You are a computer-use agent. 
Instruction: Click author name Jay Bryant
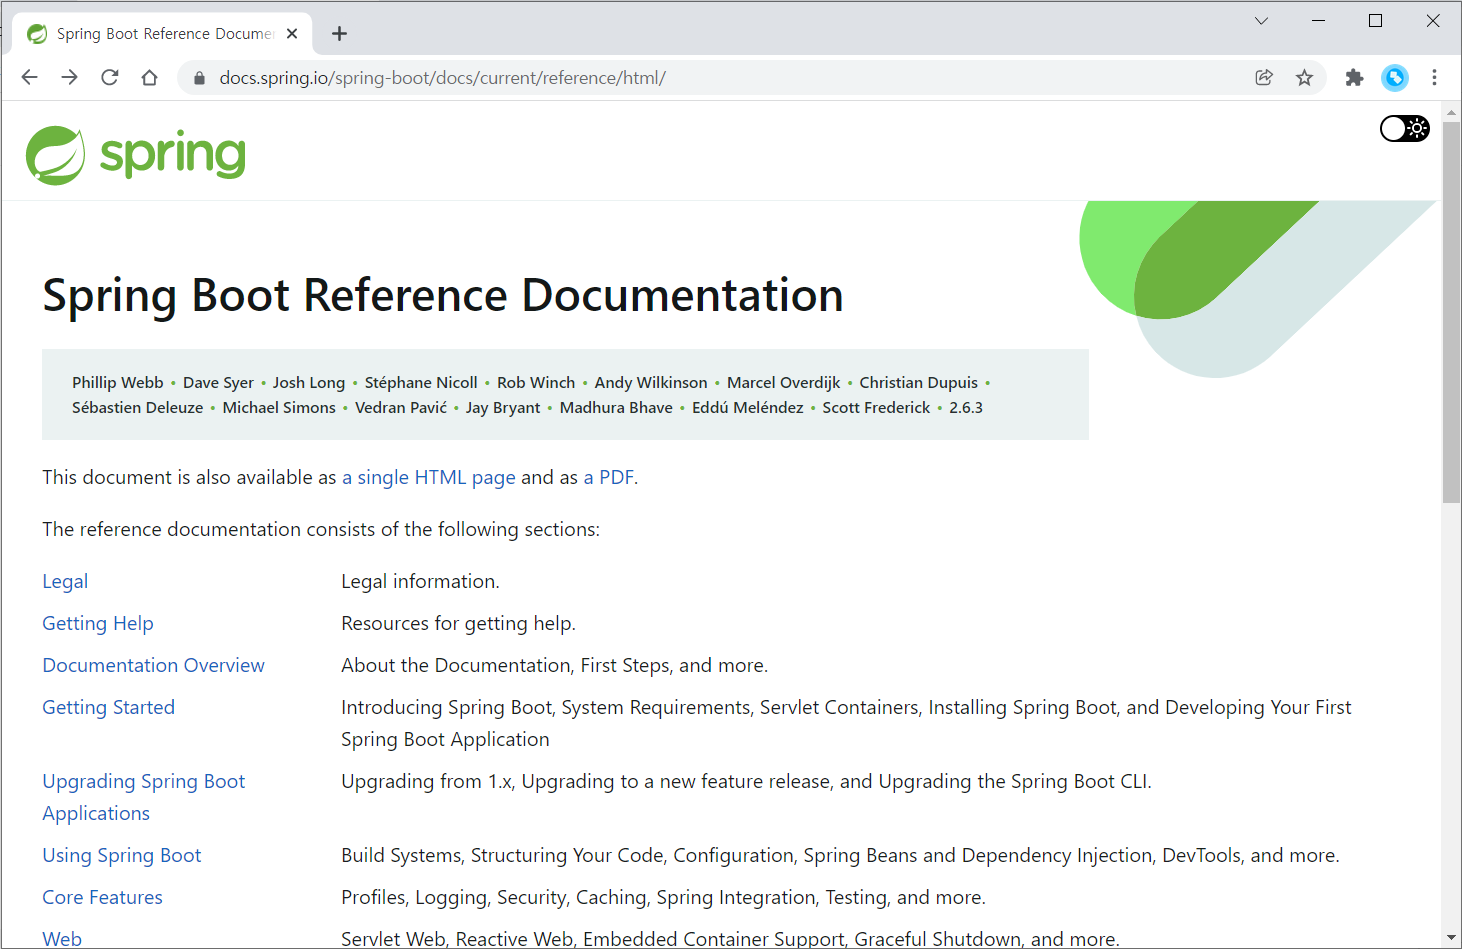[503, 408]
